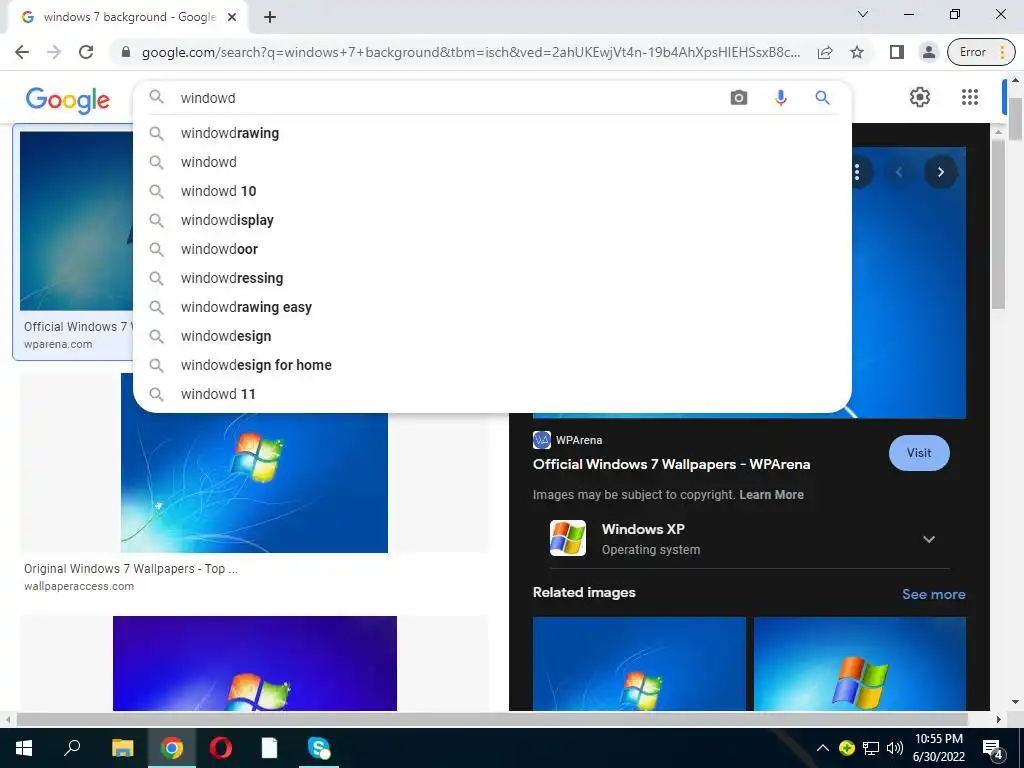Viewport: 1024px width, 768px height.
Task: Select the plain windowd suggestion
Action: [x=492, y=162]
